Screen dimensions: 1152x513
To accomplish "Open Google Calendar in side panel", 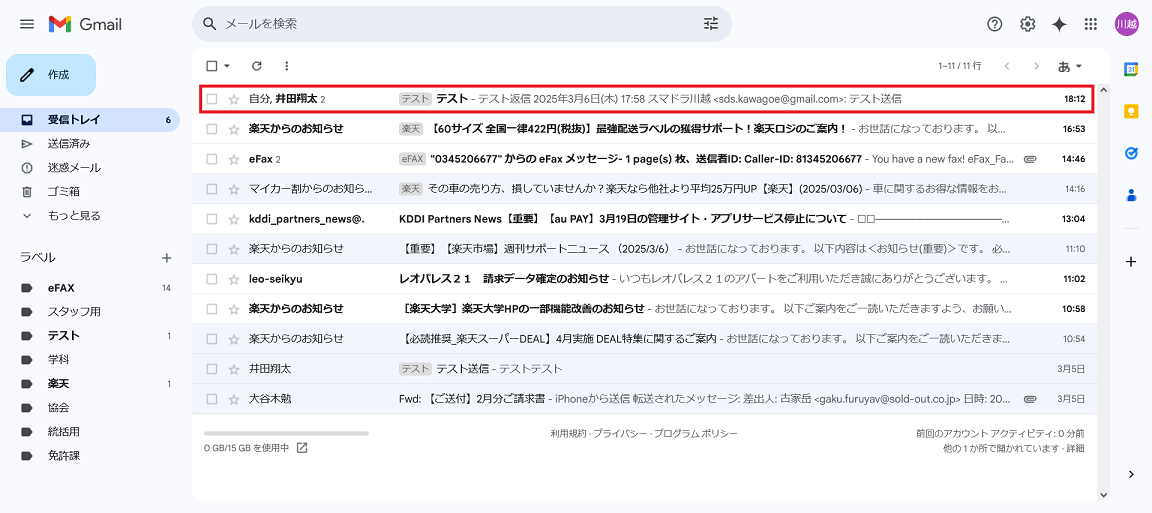I will pos(1131,69).
